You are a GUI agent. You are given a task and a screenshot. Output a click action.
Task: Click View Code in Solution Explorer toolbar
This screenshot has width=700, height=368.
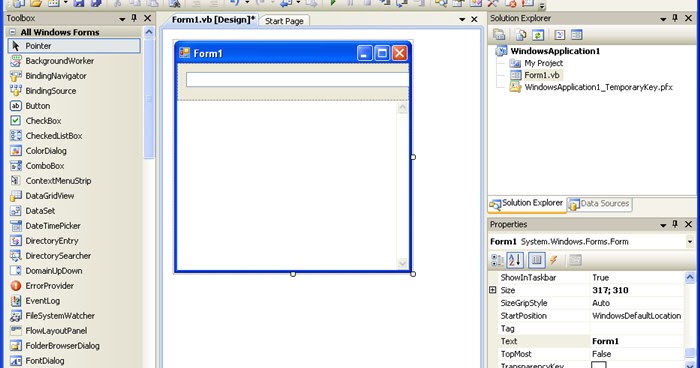click(x=560, y=34)
